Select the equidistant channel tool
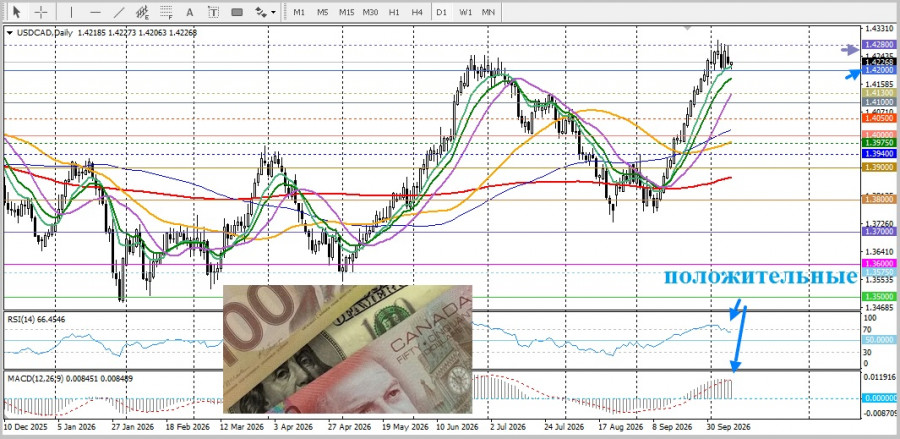 pyautogui.click(x=143, y=11)
